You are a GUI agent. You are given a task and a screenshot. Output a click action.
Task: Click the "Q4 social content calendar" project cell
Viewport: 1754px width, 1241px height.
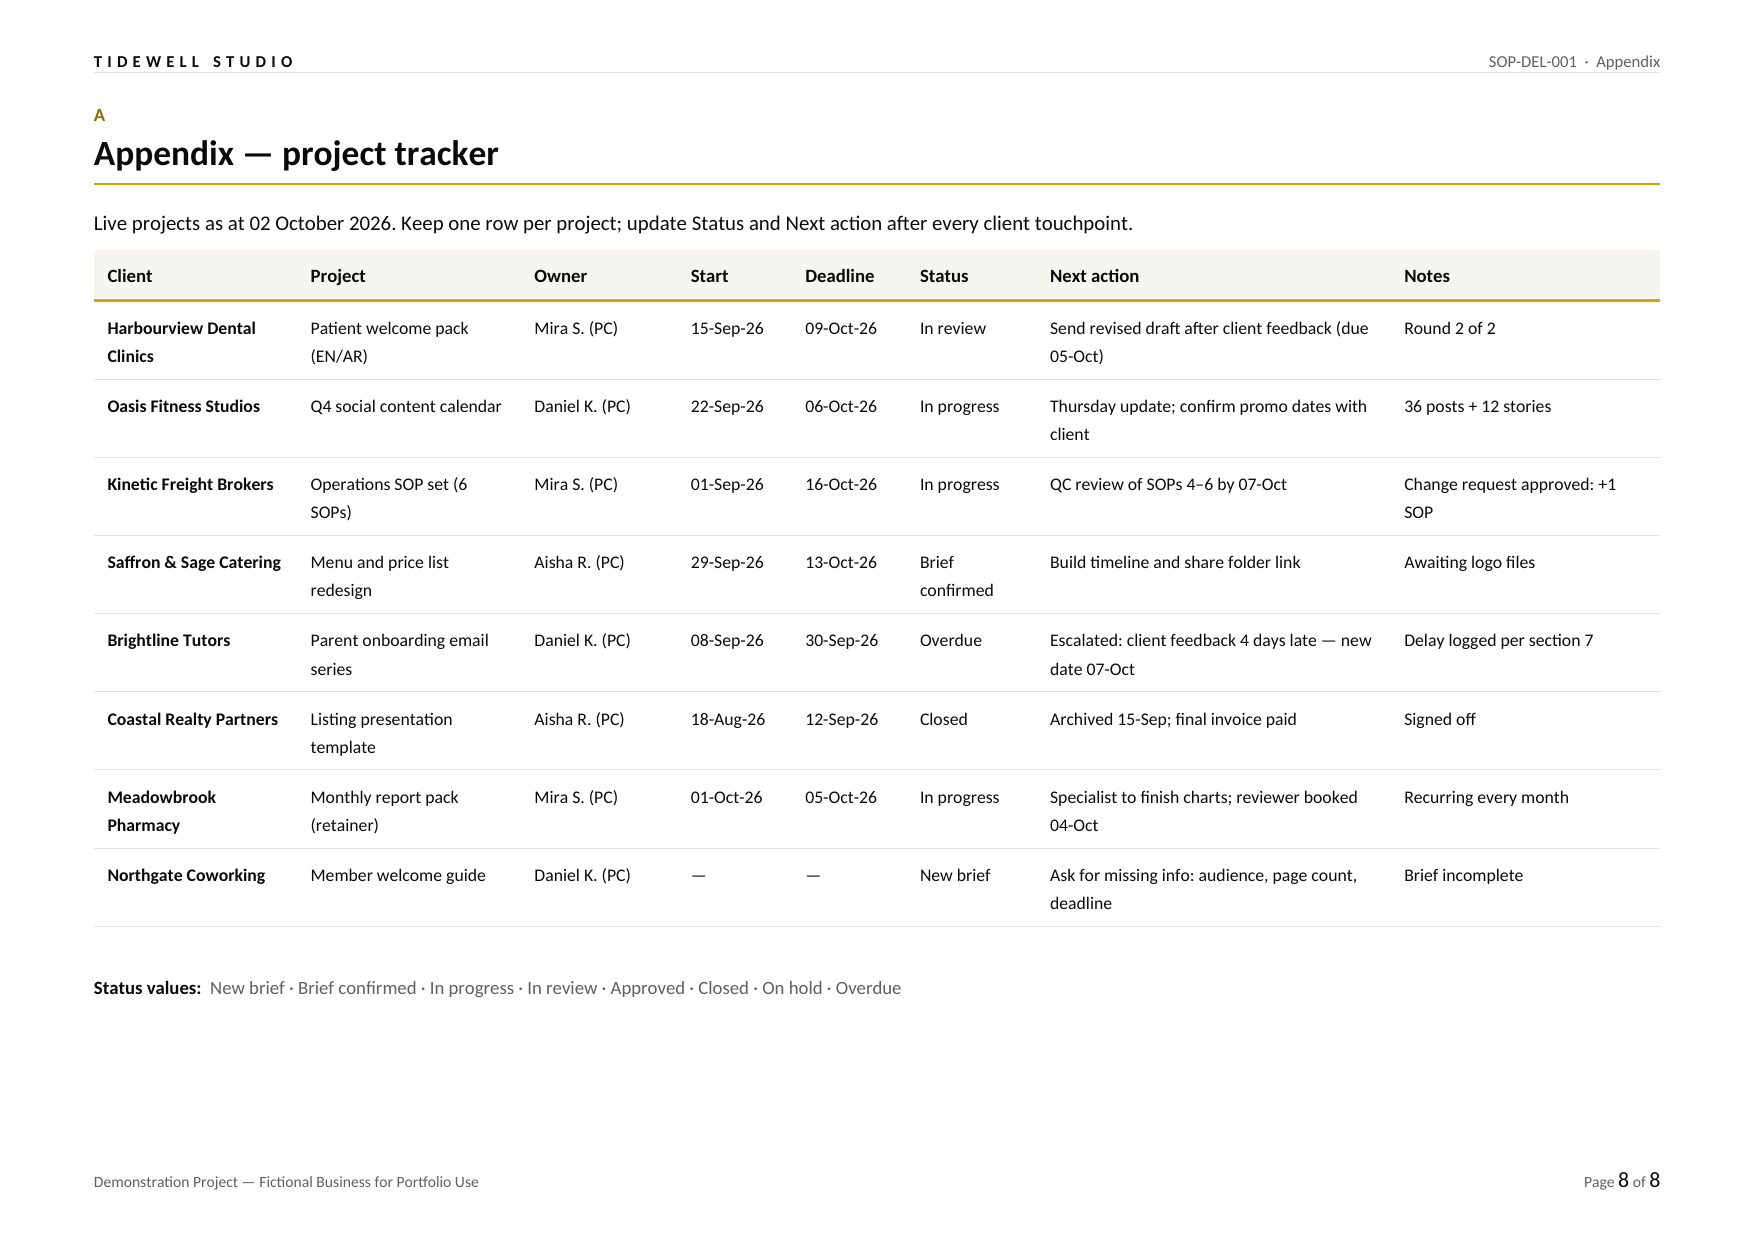[406, 406]
